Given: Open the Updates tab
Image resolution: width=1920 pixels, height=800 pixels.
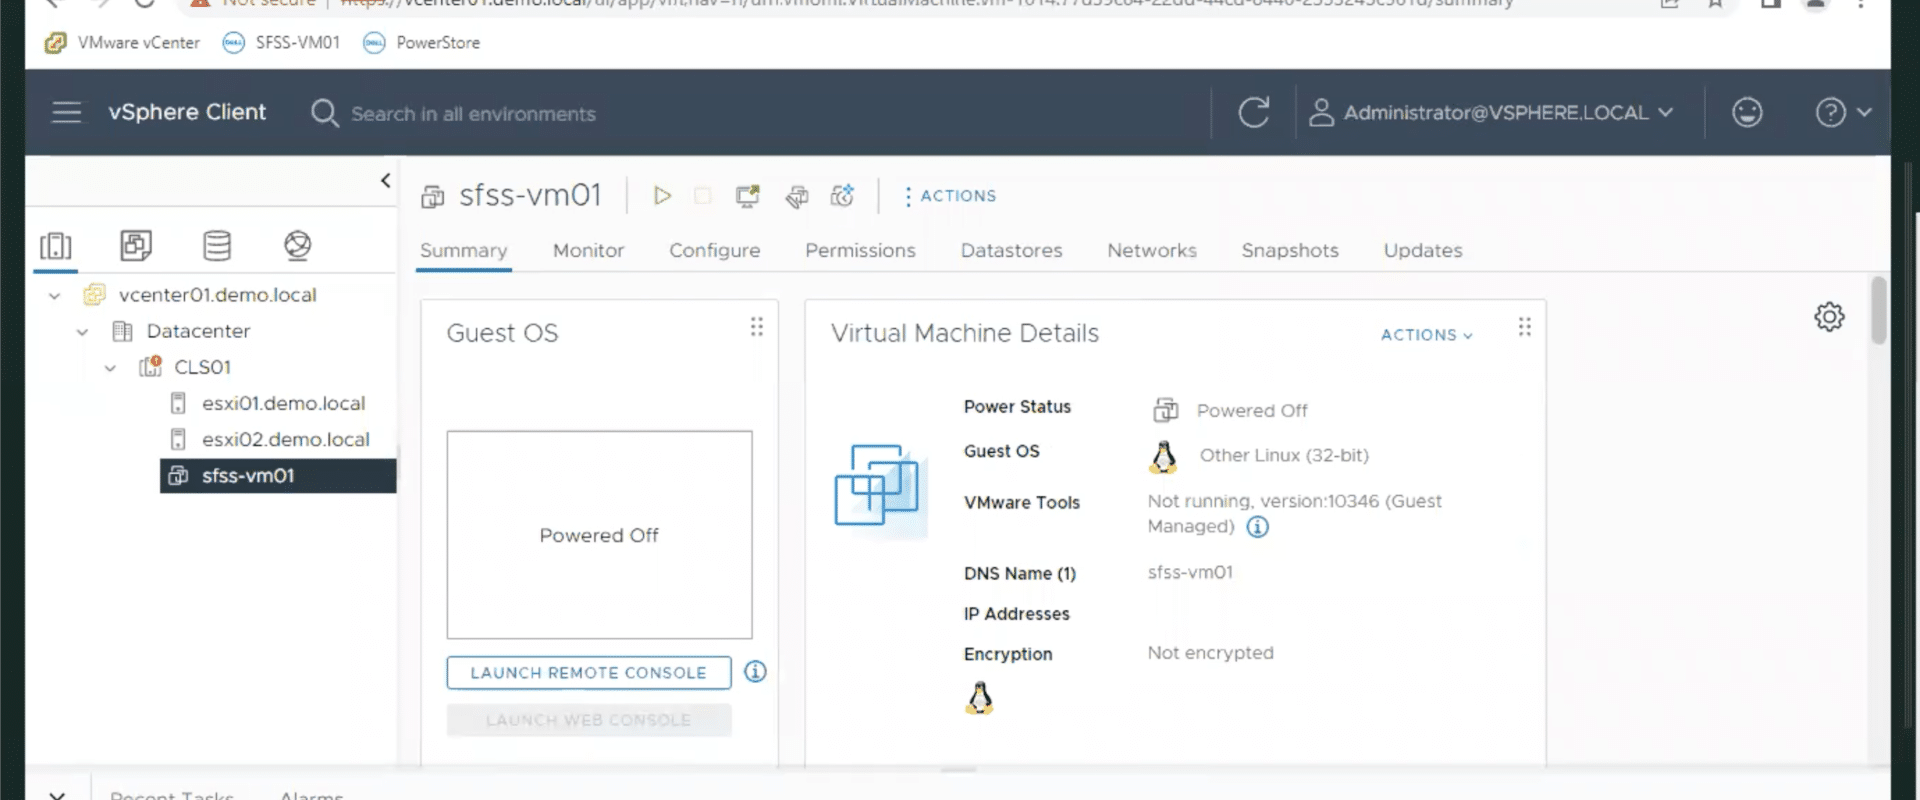Looking at the screenshot, I should click(1423, 251).
